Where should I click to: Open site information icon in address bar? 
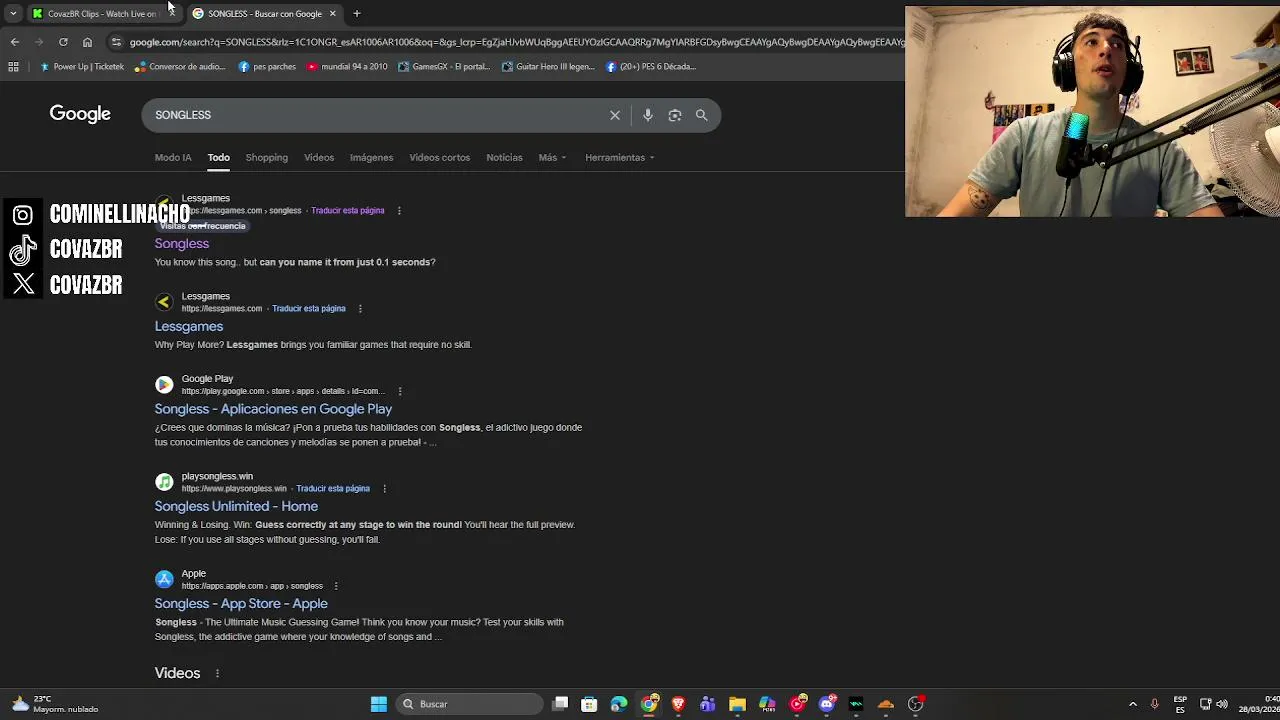(x=116, y=42)
